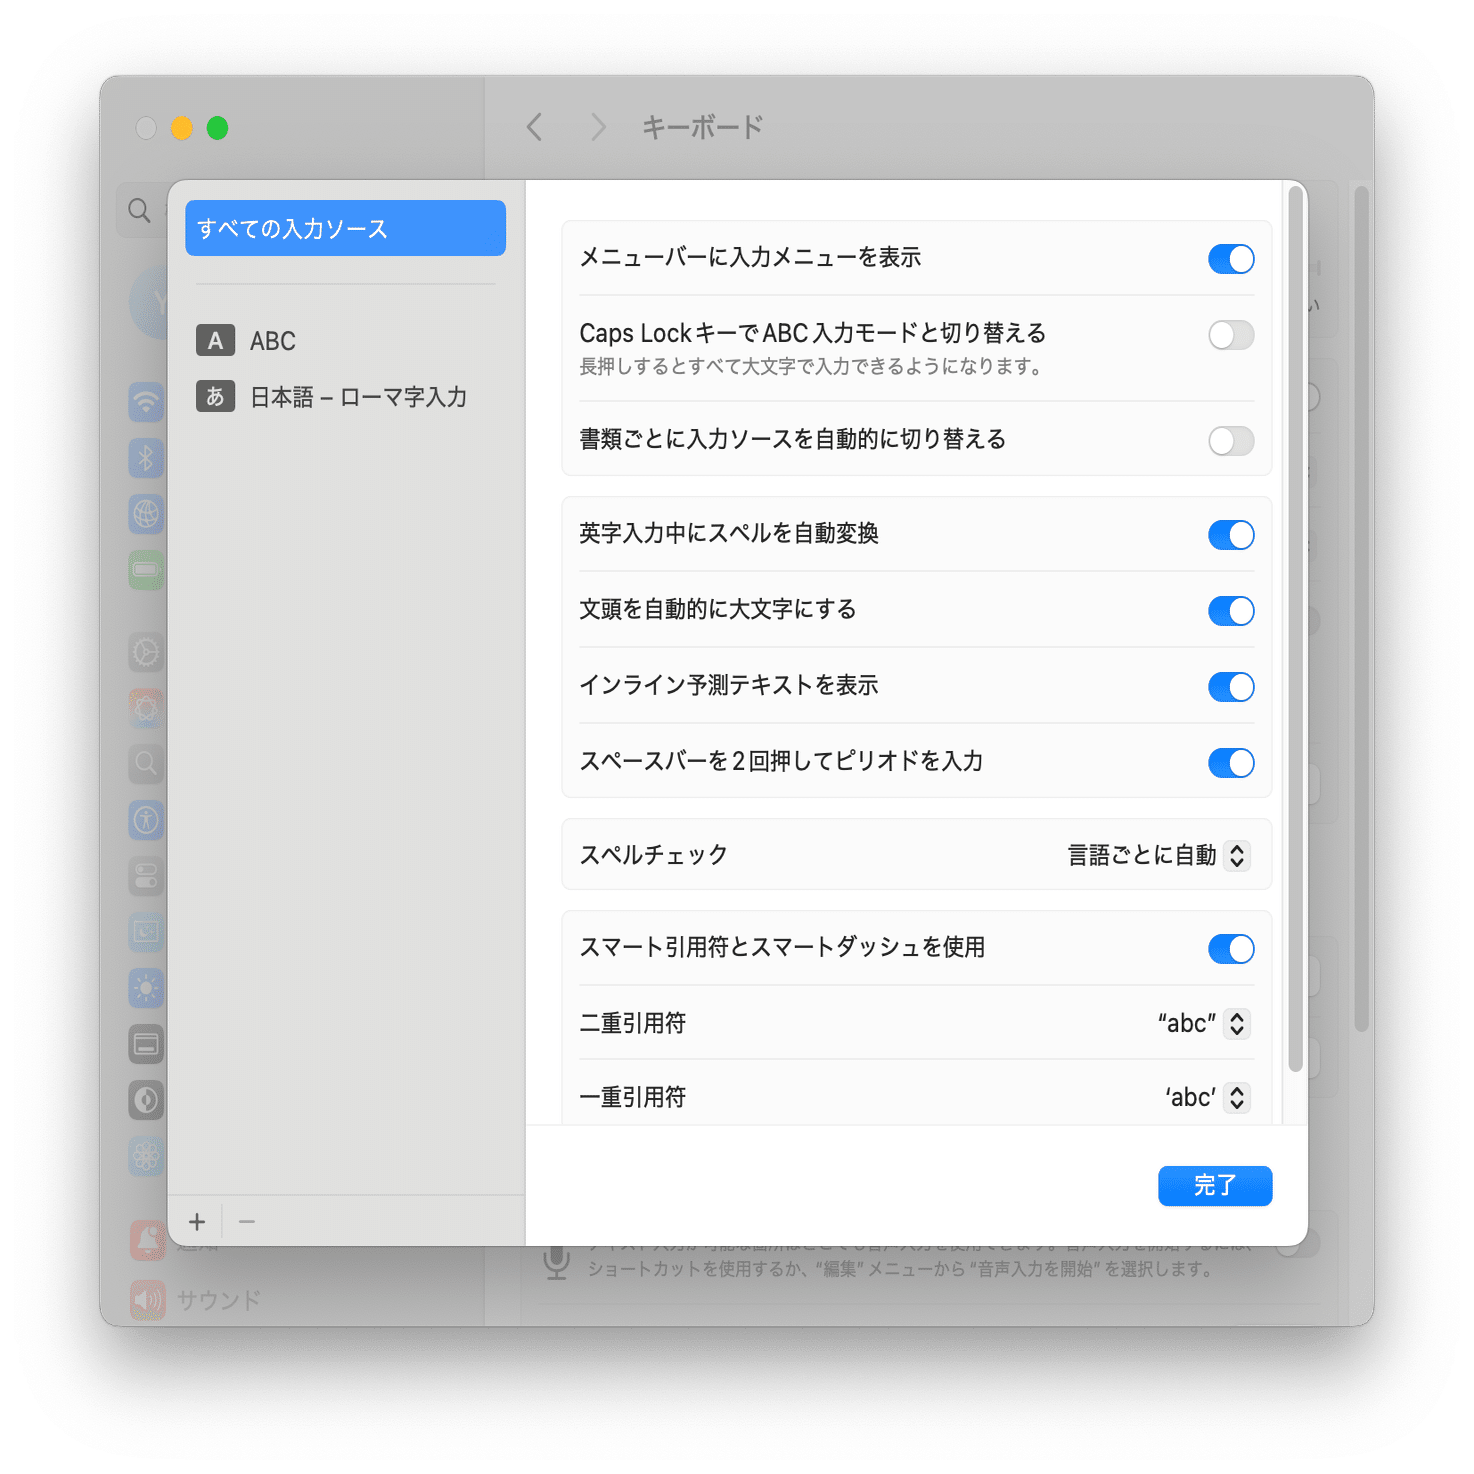The image size is (1474, 1474).
Task: Select the Japanese あ input source icon
Action: (215, 396)
